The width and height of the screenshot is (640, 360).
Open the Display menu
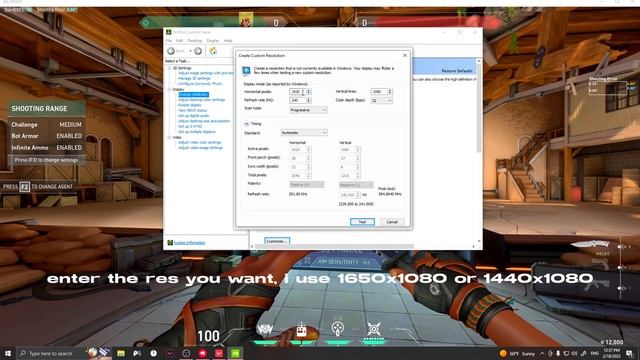[x=213, y=41]
